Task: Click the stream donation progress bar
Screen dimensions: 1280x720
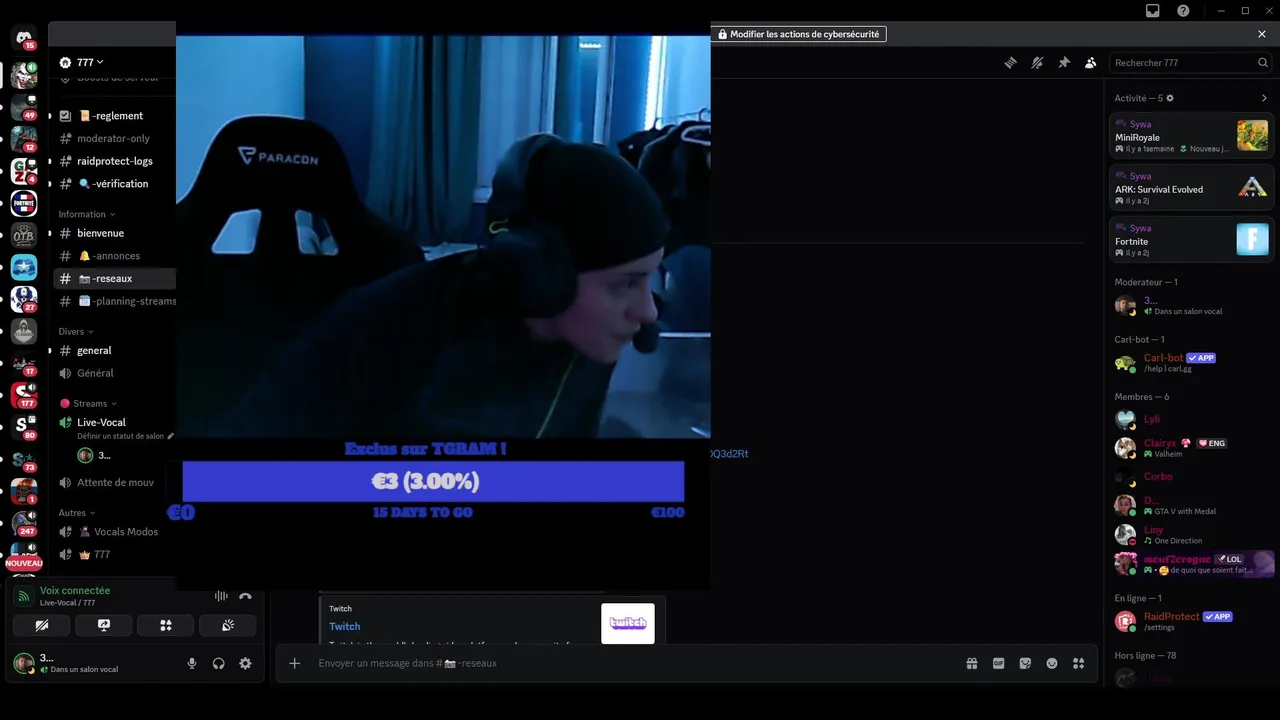Action: [x=433, y=481]
